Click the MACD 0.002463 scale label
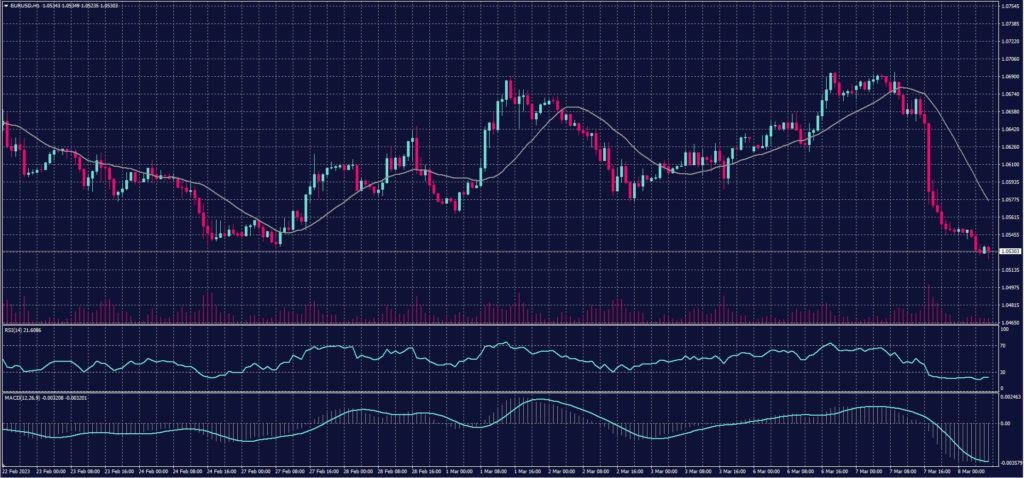 click(1009, 399)
